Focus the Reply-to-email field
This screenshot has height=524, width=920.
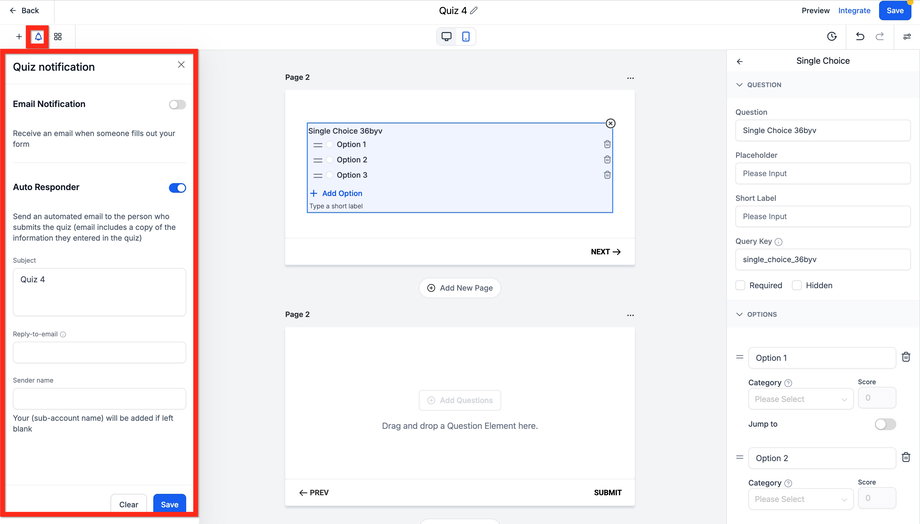[x=99, y=353]
